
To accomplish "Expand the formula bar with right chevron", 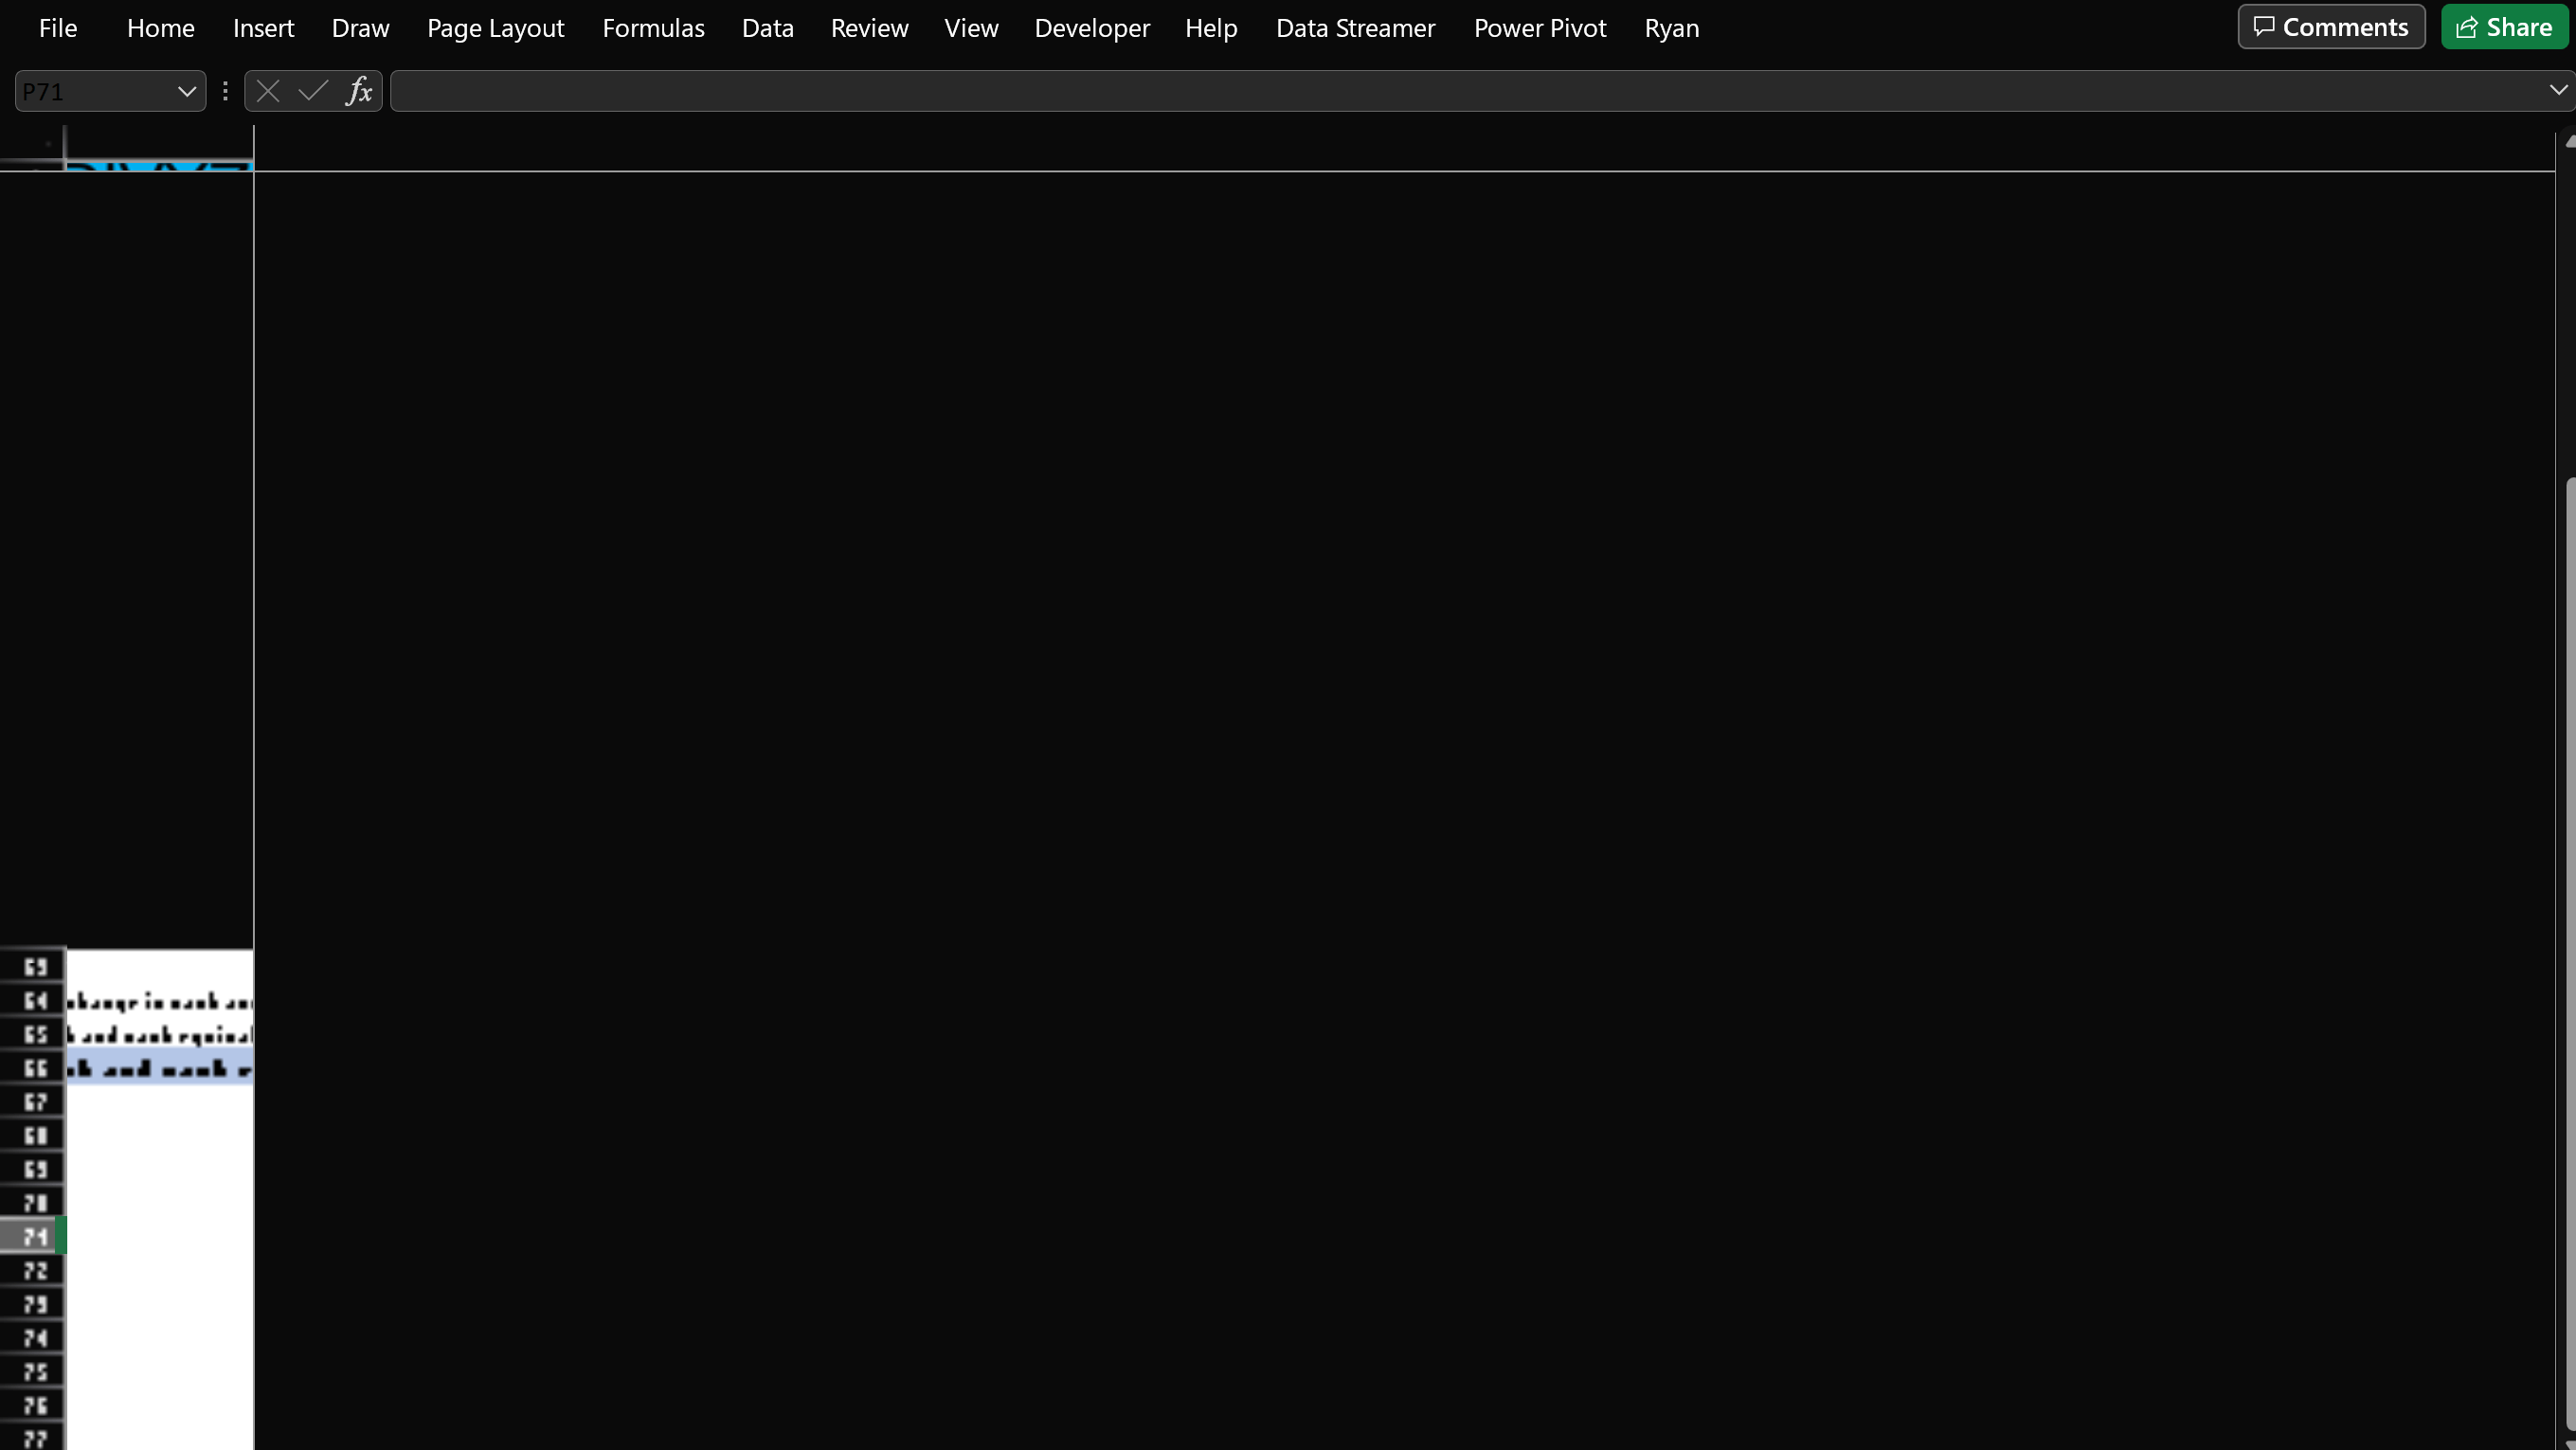I will [2558, 90].
